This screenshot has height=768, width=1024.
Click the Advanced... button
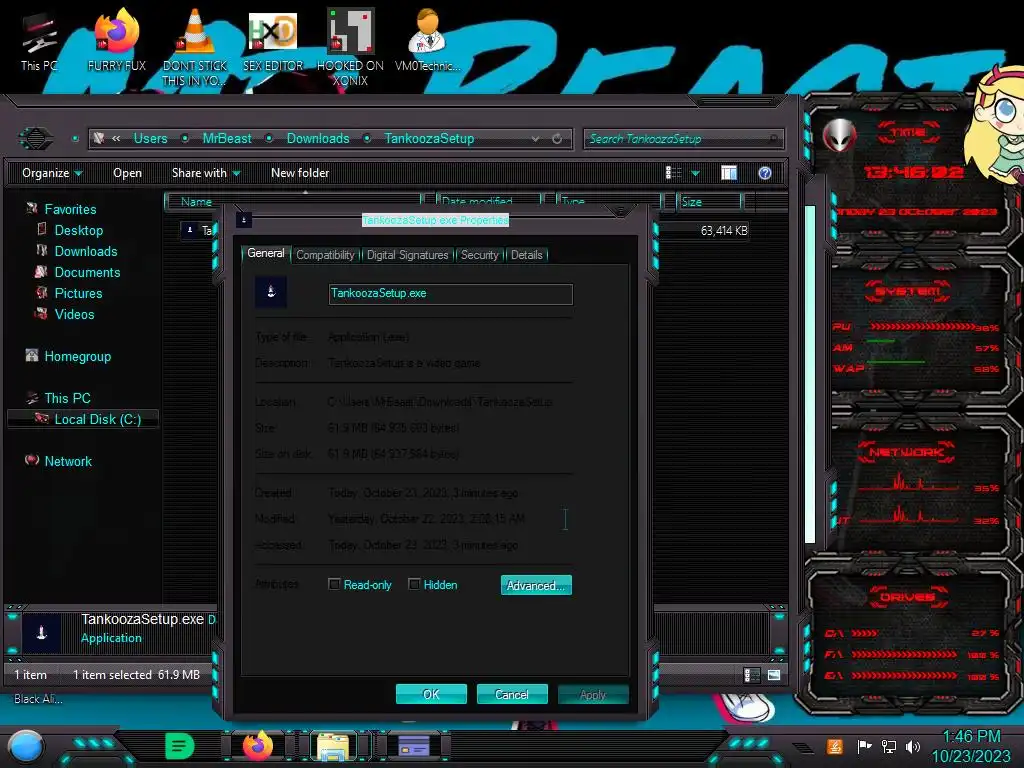[536, 585]
